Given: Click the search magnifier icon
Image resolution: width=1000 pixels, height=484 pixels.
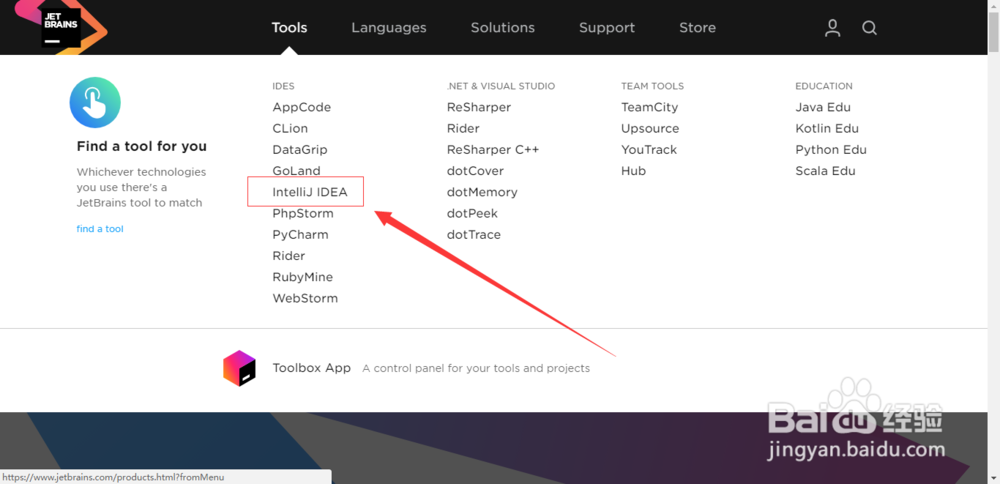Looking at the screenshot, I should point(869,28).
